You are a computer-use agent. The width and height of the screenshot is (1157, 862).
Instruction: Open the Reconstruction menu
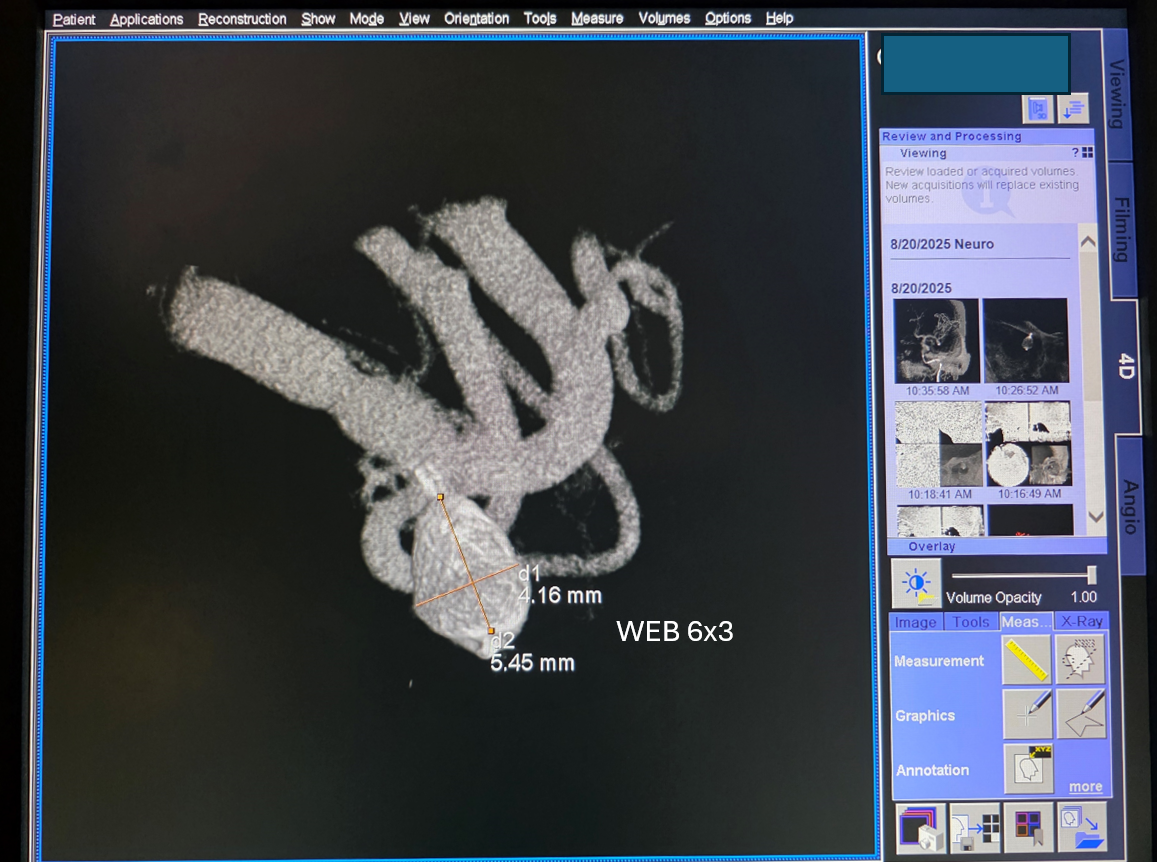click(x=242, y=19)
